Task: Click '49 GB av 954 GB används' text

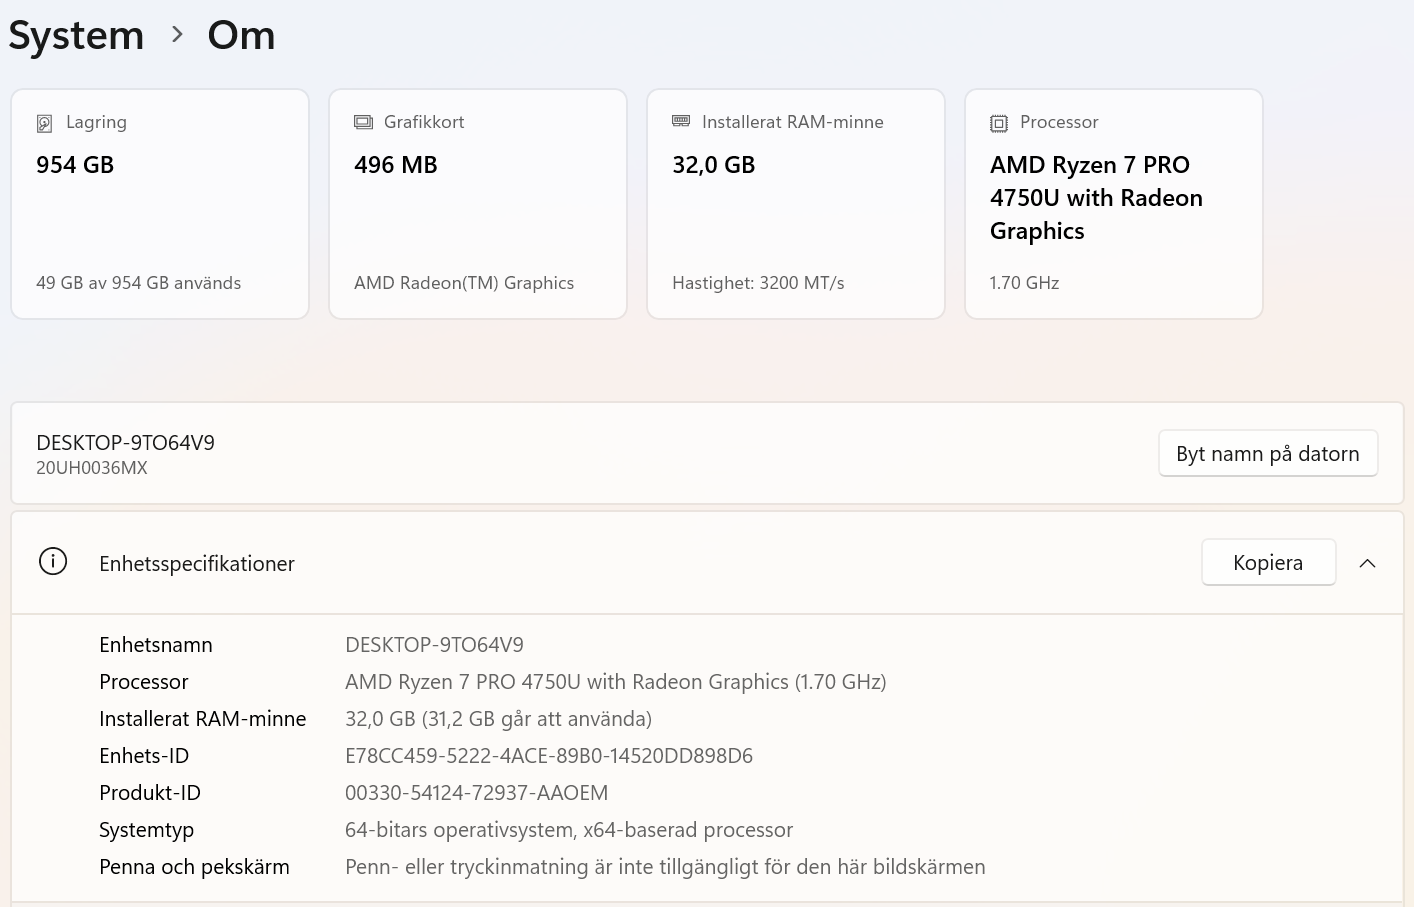Action: 139,283
